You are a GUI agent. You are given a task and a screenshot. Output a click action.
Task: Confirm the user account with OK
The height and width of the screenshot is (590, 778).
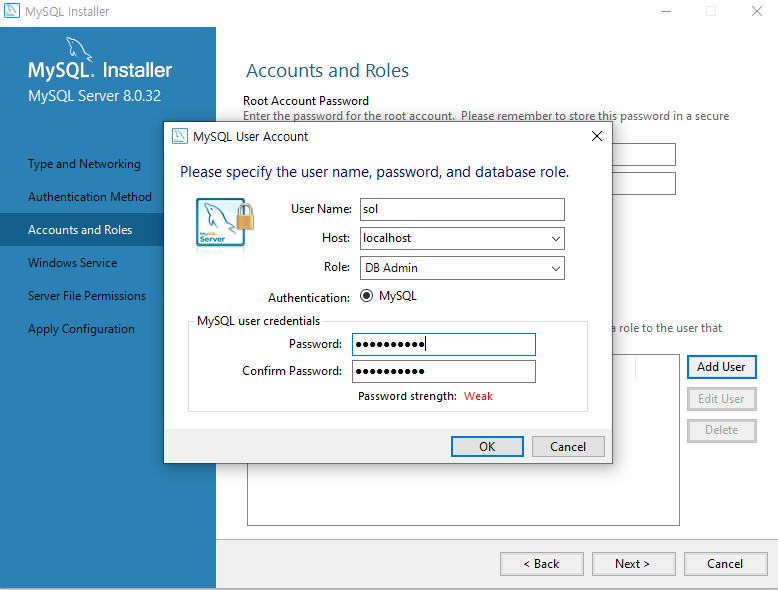487,447
